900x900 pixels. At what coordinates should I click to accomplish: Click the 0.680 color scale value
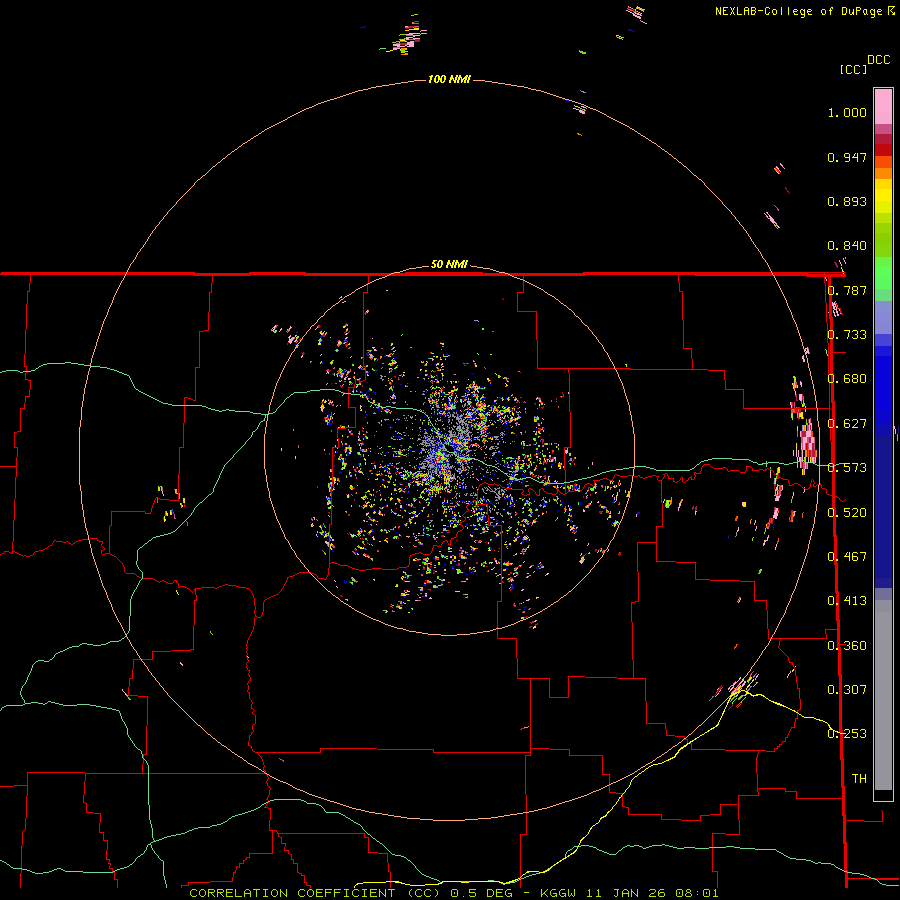(847, 379)
